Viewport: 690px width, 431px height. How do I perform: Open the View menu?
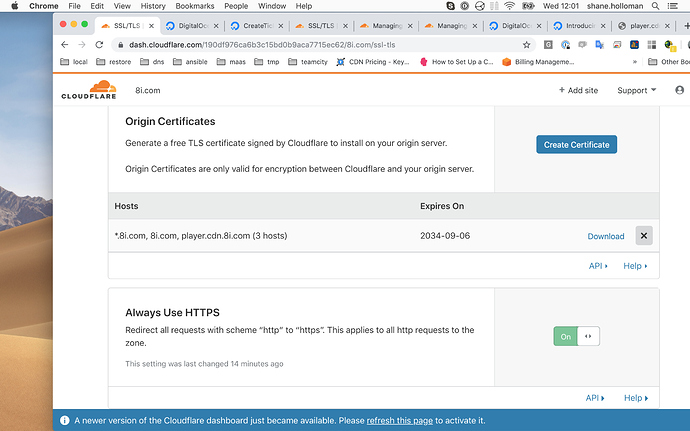click(122, 6)
